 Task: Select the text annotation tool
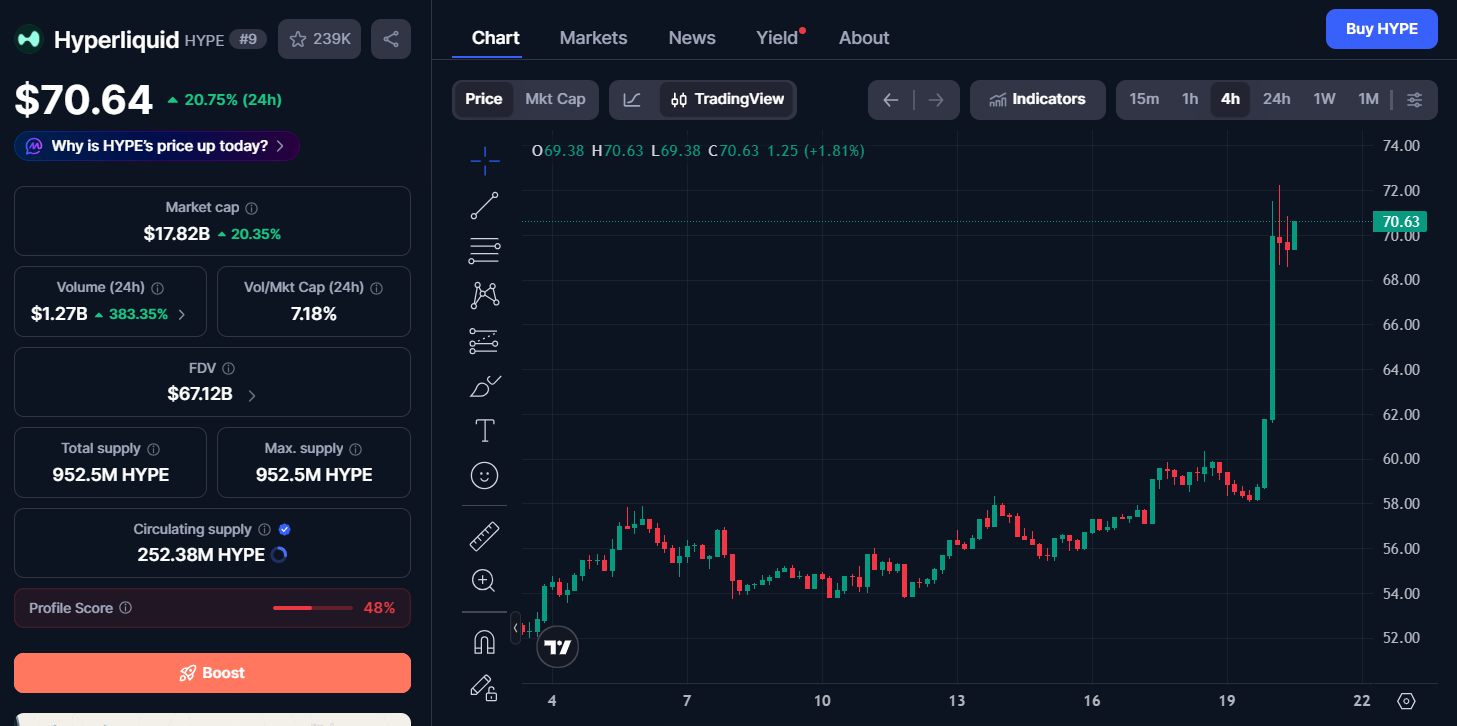tap(485, 431)
